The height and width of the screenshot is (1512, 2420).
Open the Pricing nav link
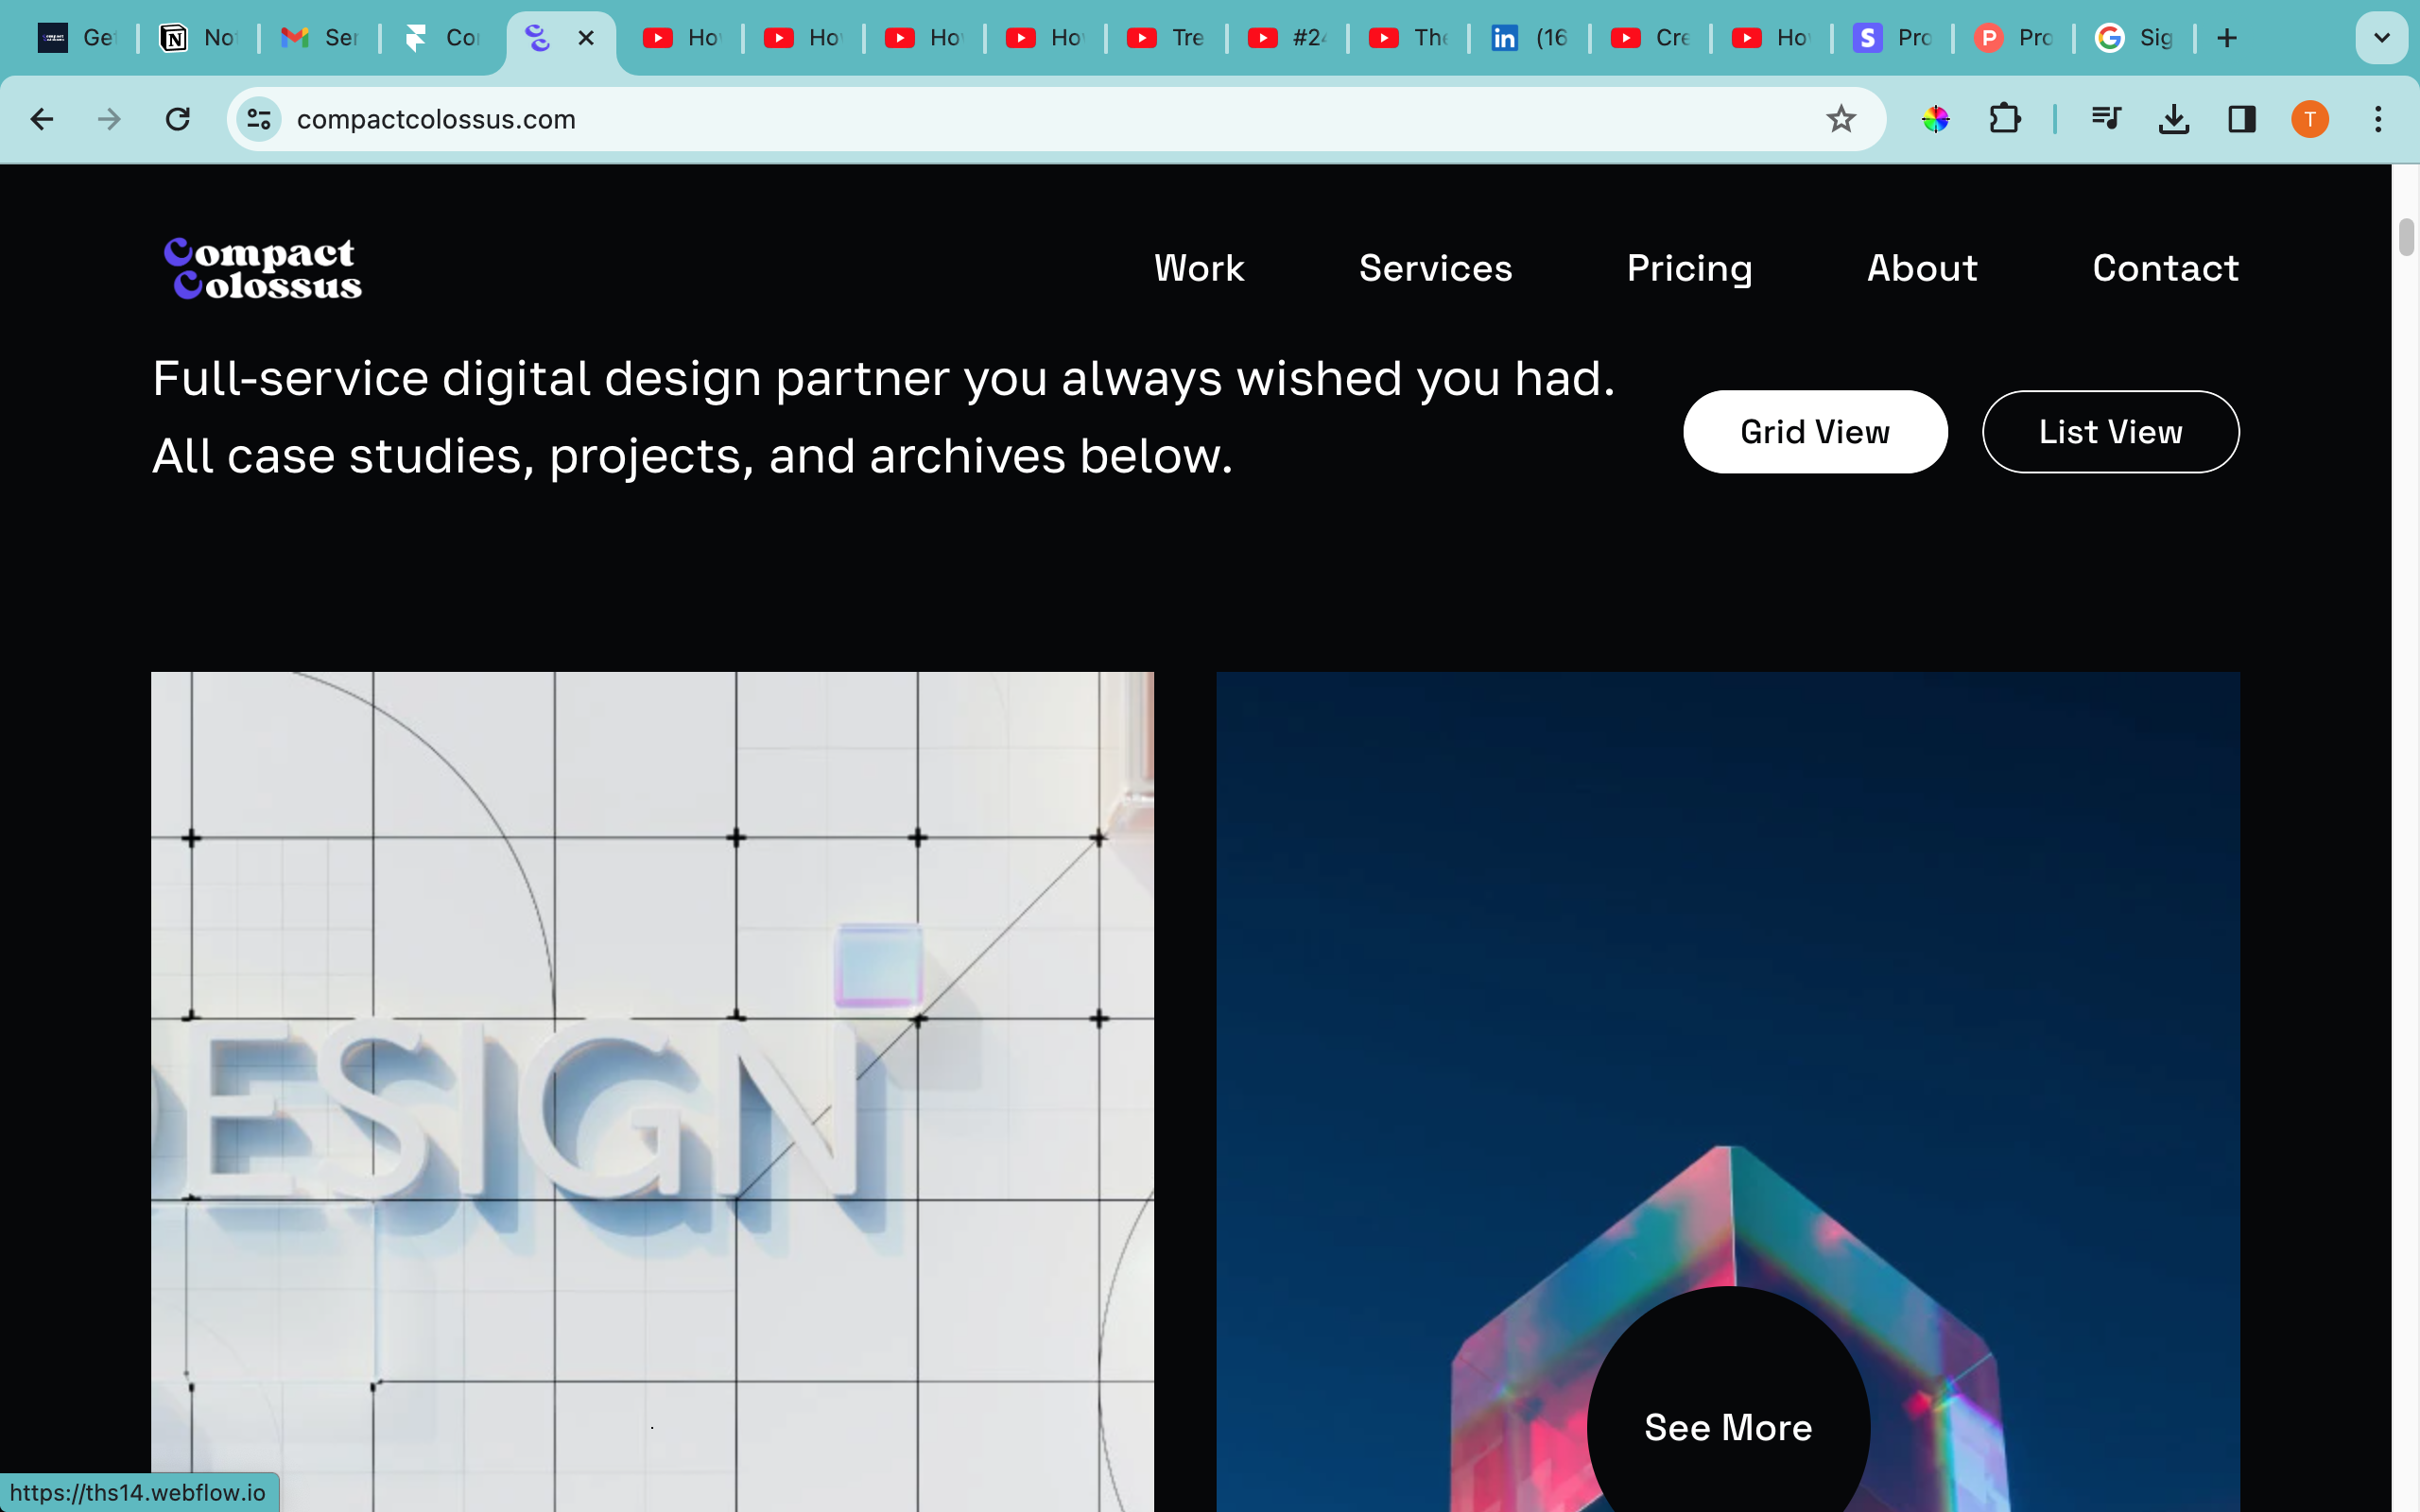[1689, 270]
